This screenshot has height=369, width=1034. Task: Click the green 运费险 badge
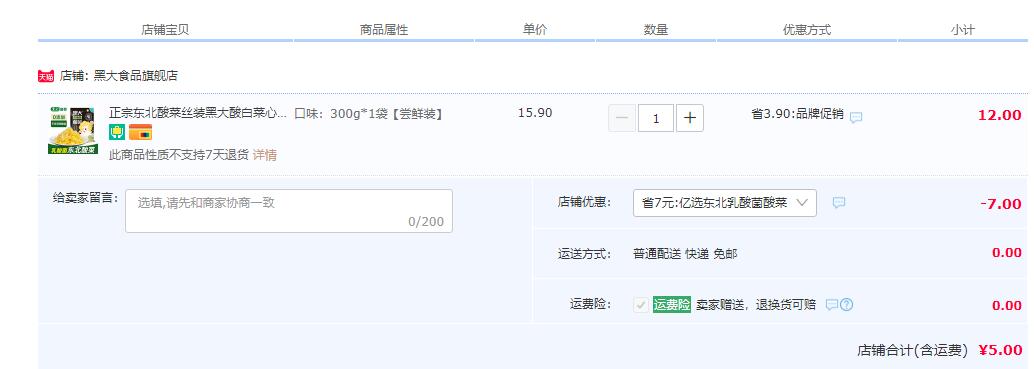(x=672, y=304)
